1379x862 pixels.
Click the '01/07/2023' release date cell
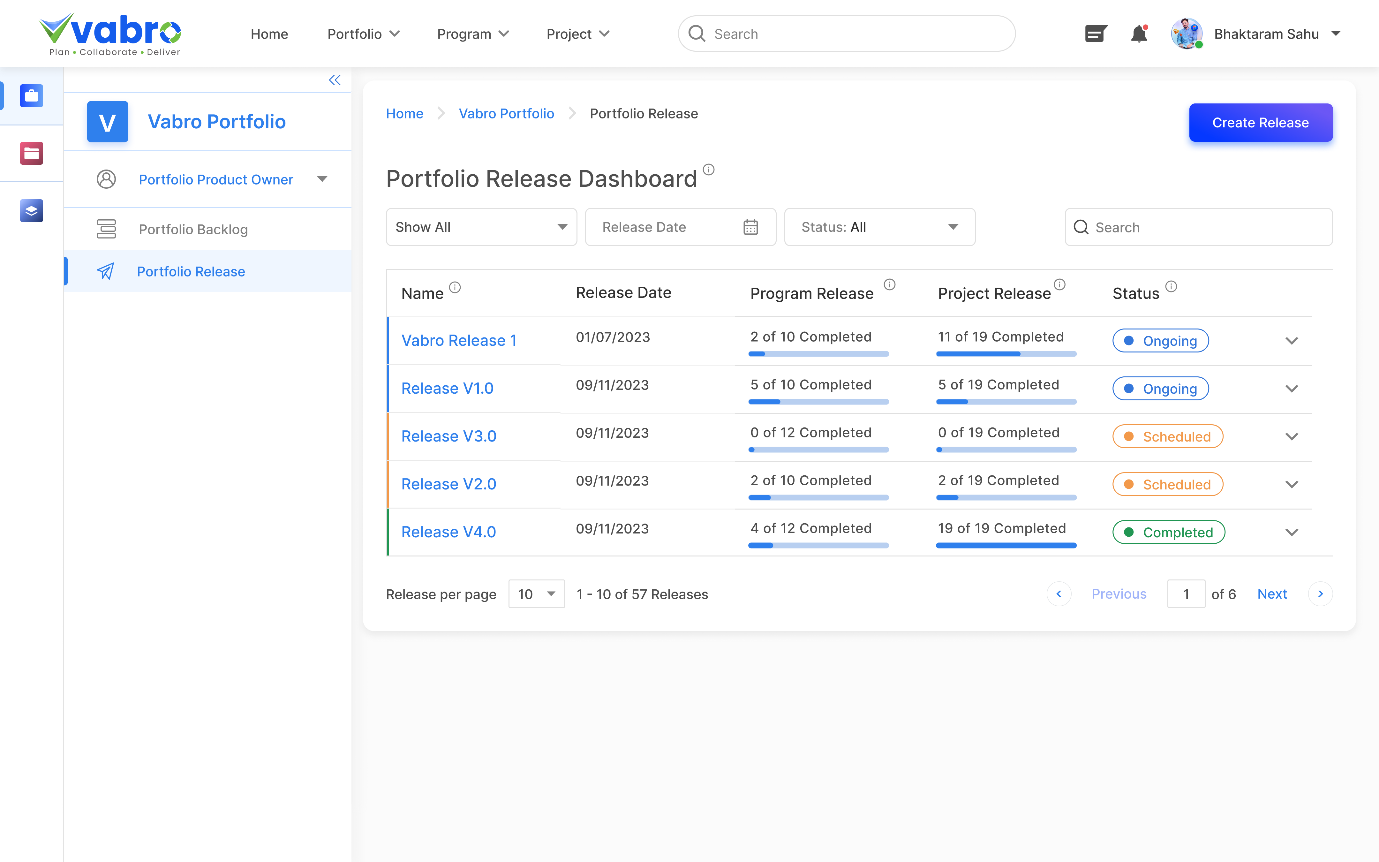(613, 337)
